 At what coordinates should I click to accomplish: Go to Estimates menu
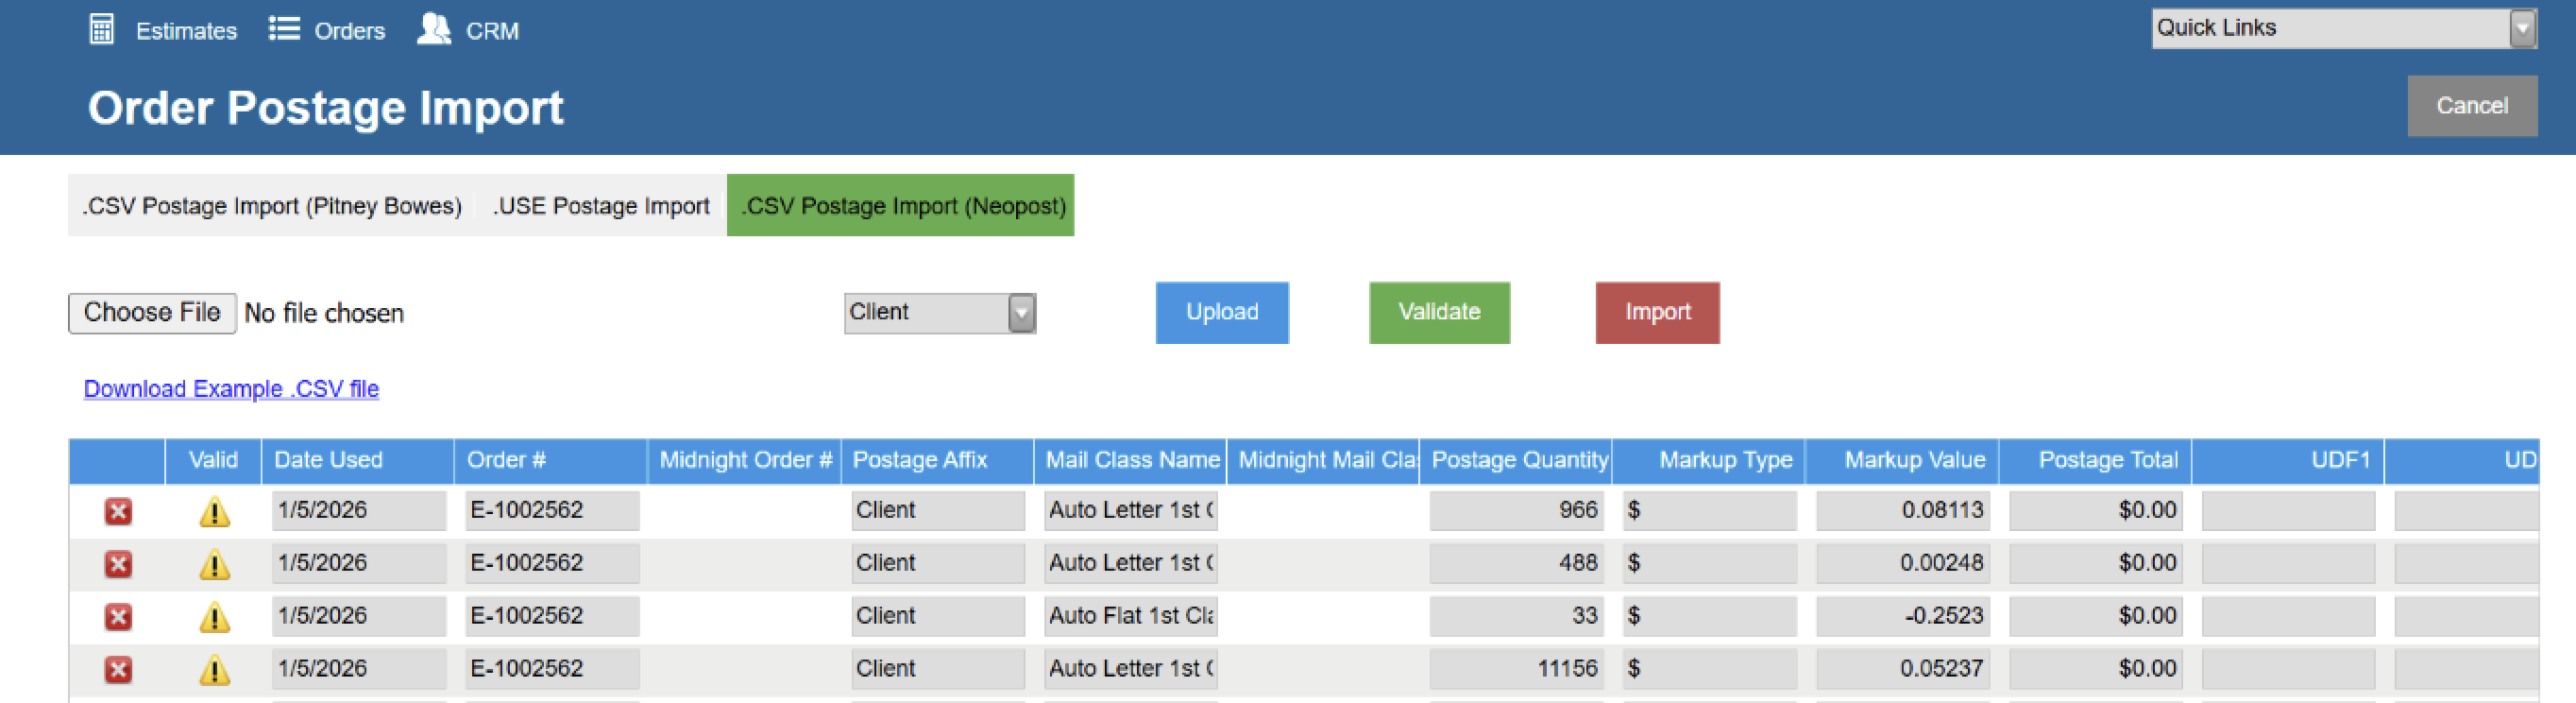point(187,31)
